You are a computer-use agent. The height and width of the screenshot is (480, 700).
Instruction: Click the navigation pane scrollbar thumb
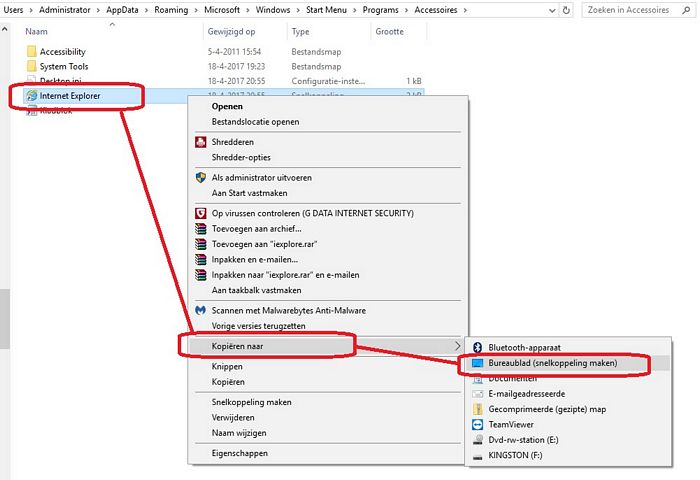[x=4, y=319]
